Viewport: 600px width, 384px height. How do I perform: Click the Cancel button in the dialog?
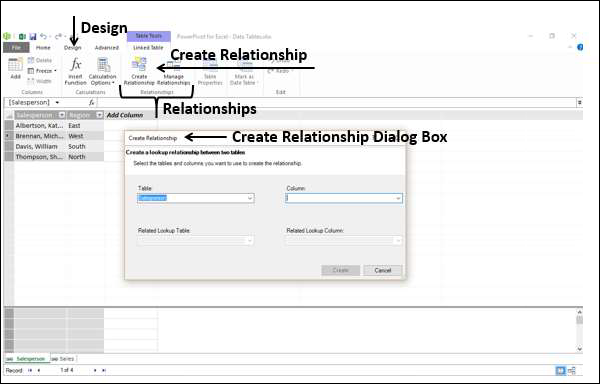click(x=383, y=270)
